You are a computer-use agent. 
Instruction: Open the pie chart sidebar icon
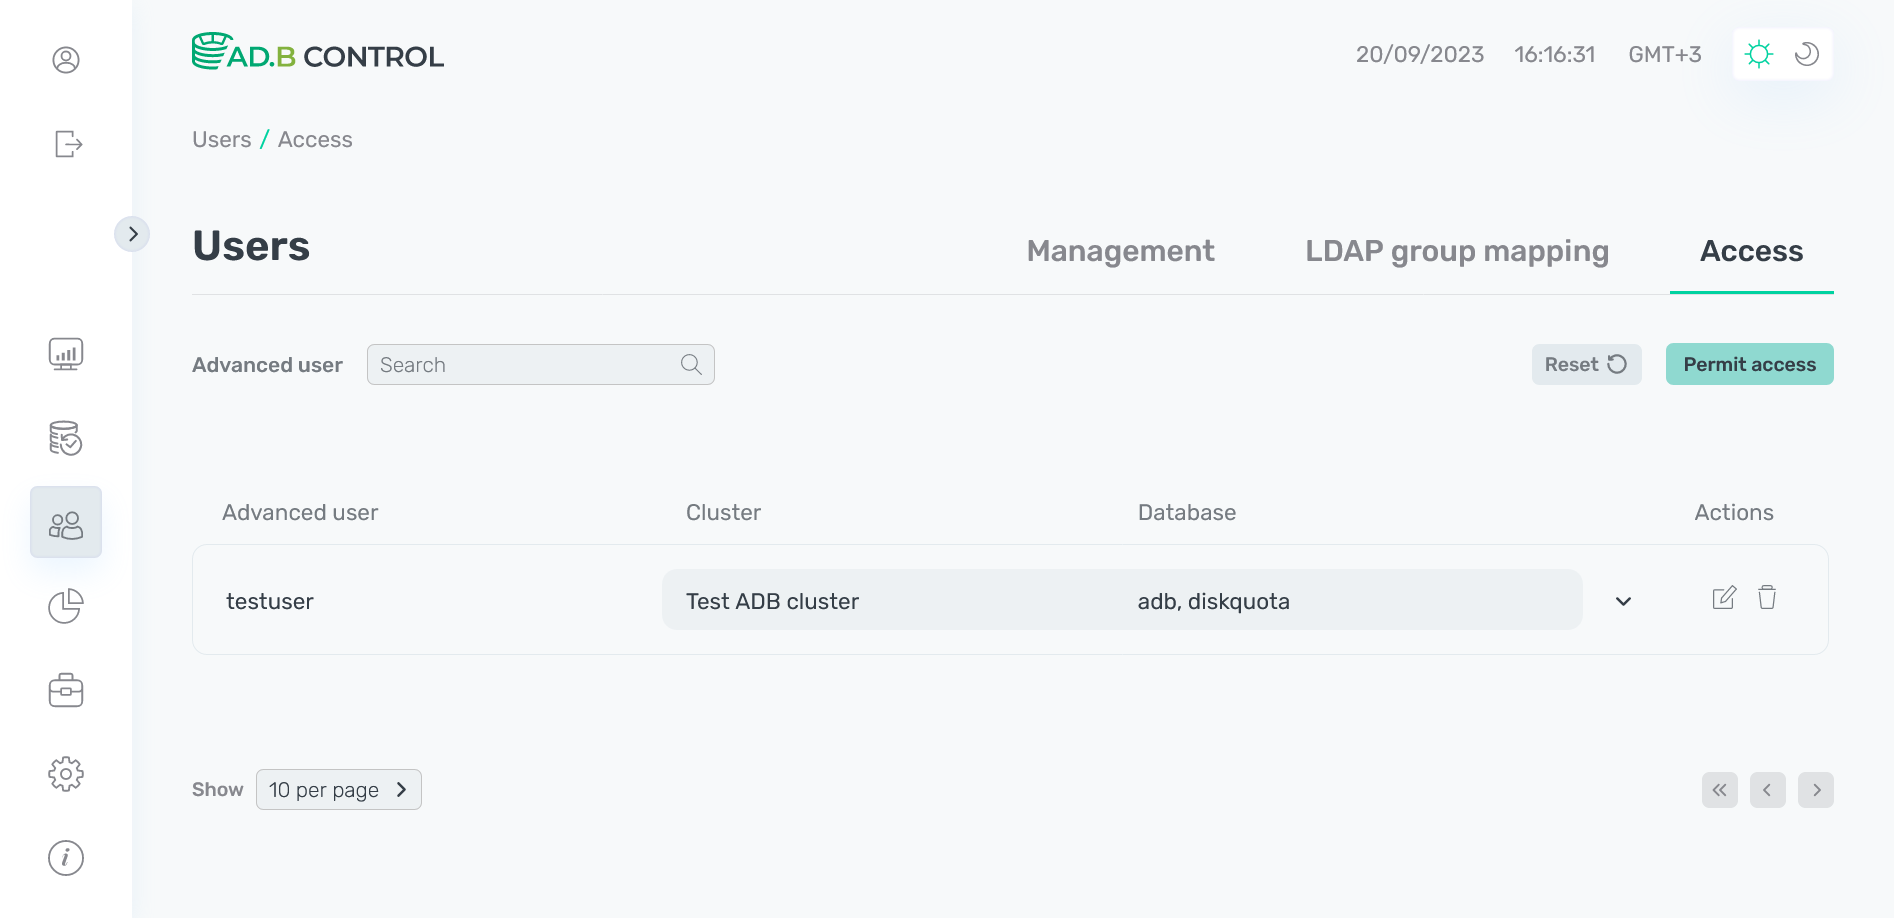[x=66, y=606]
